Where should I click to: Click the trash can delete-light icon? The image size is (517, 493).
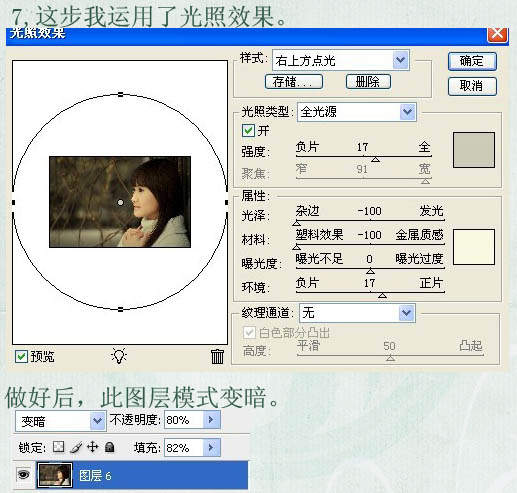coord(217,356)
